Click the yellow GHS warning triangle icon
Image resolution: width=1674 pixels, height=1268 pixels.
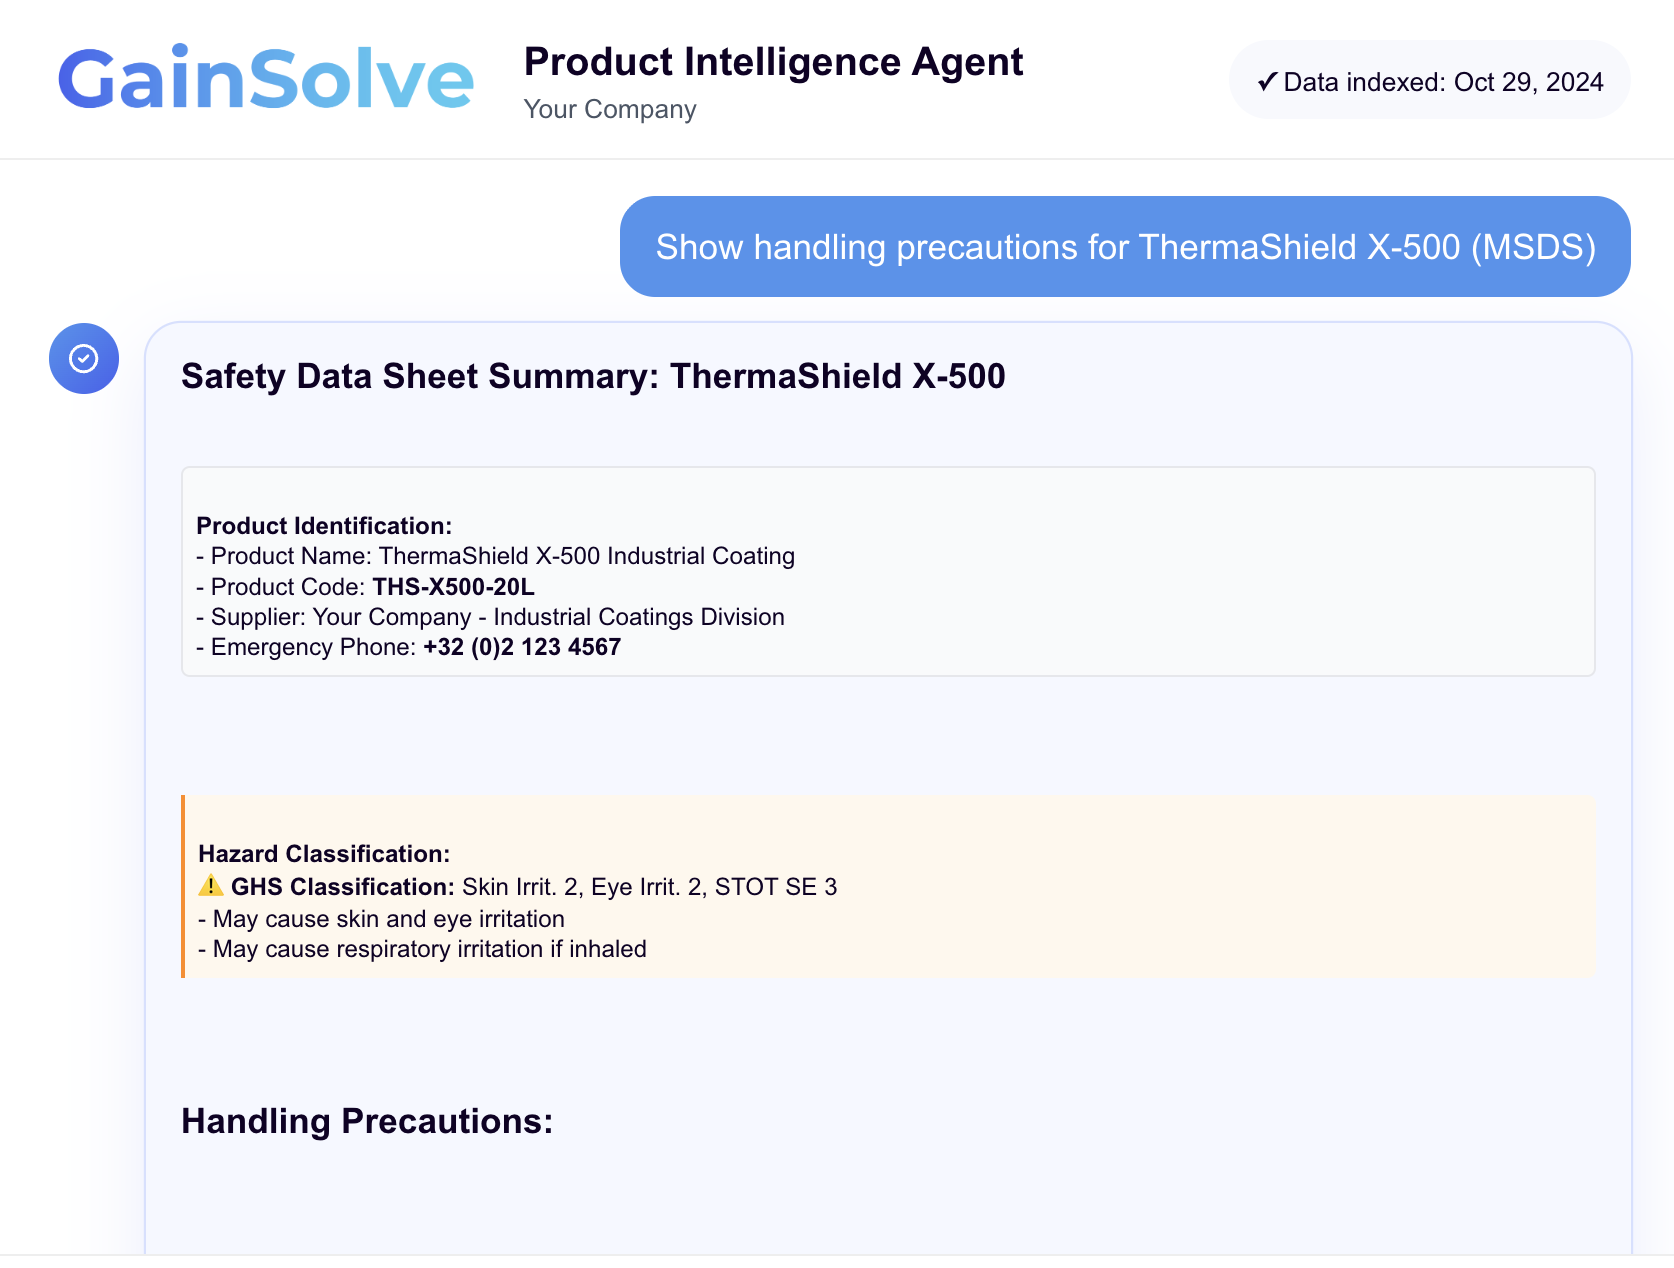pyautogui.click(x=211, y=886)
